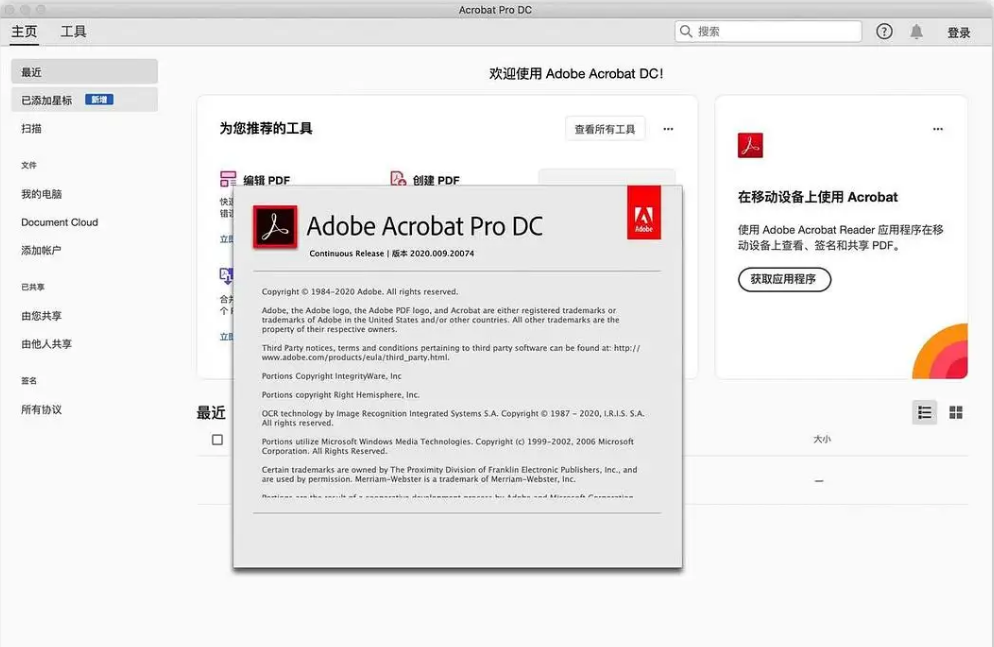Click the Create PDF tool icon

click(x=398, y=179)
